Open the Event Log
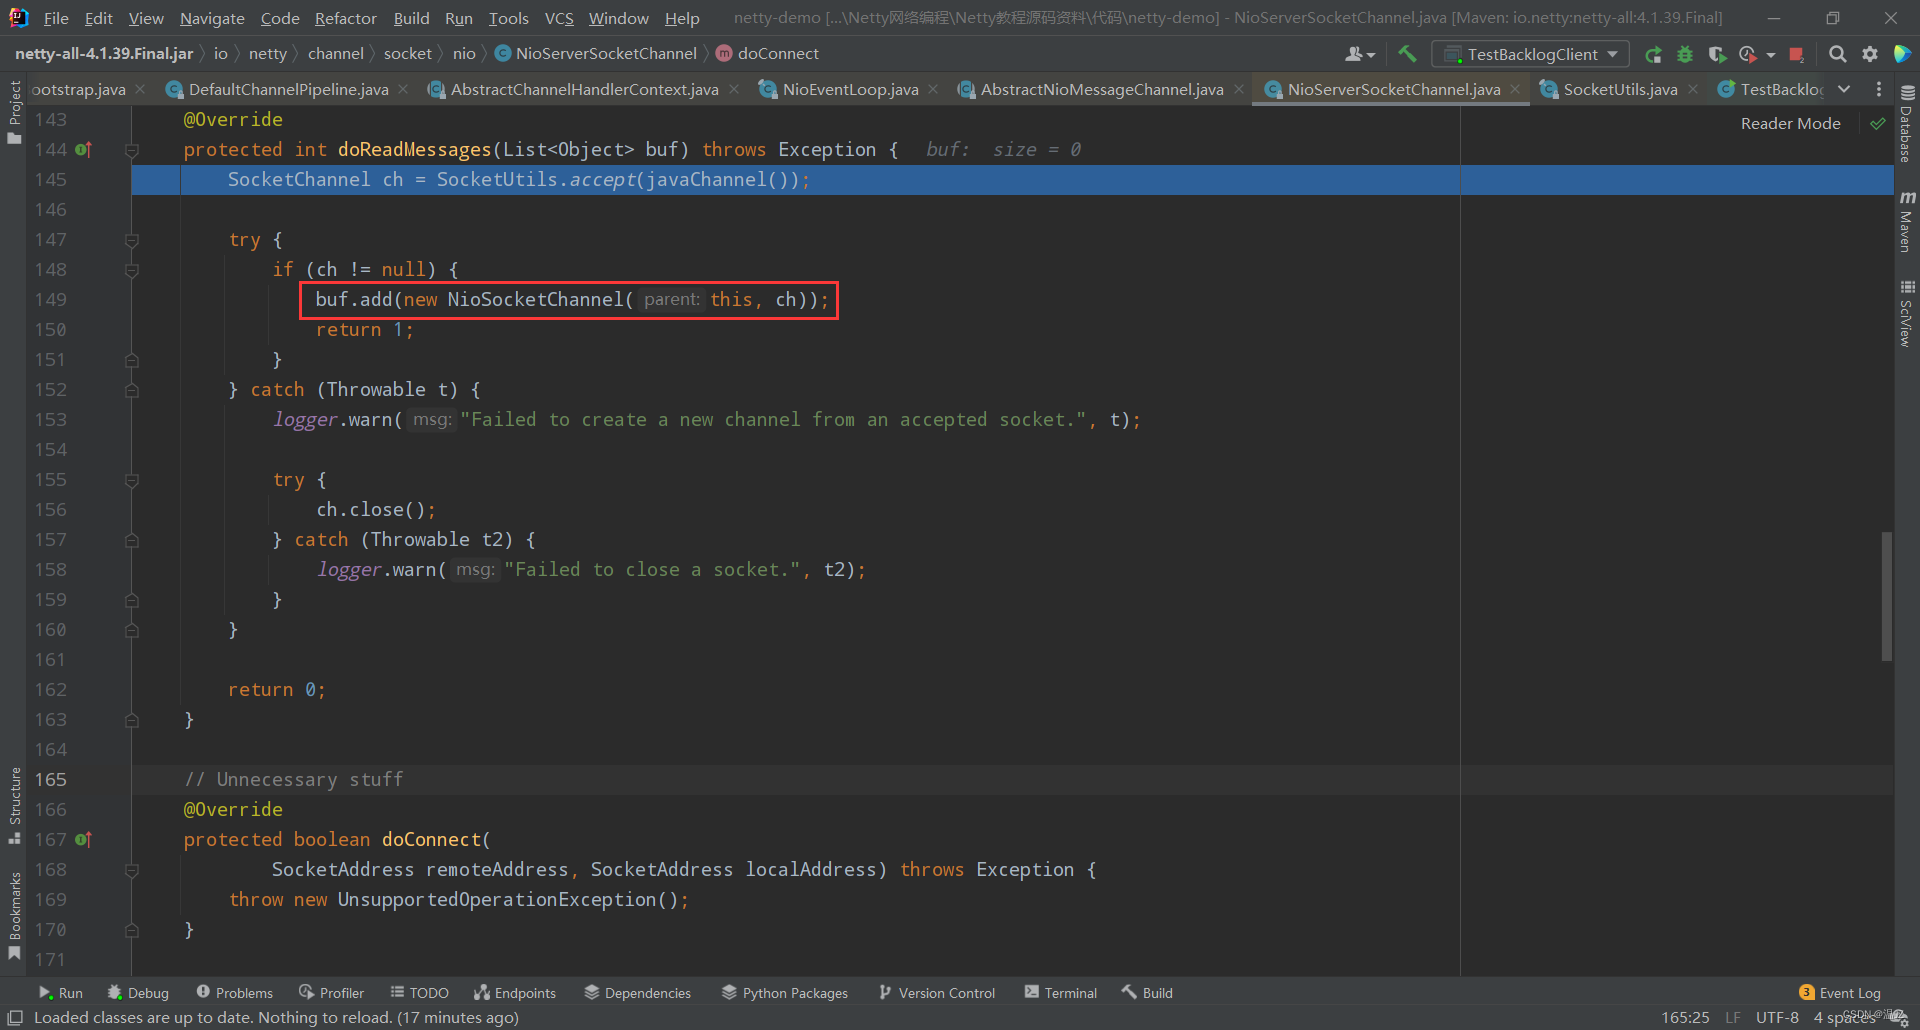The width and height of the screenshot is (1920, 1030). 1839,992
